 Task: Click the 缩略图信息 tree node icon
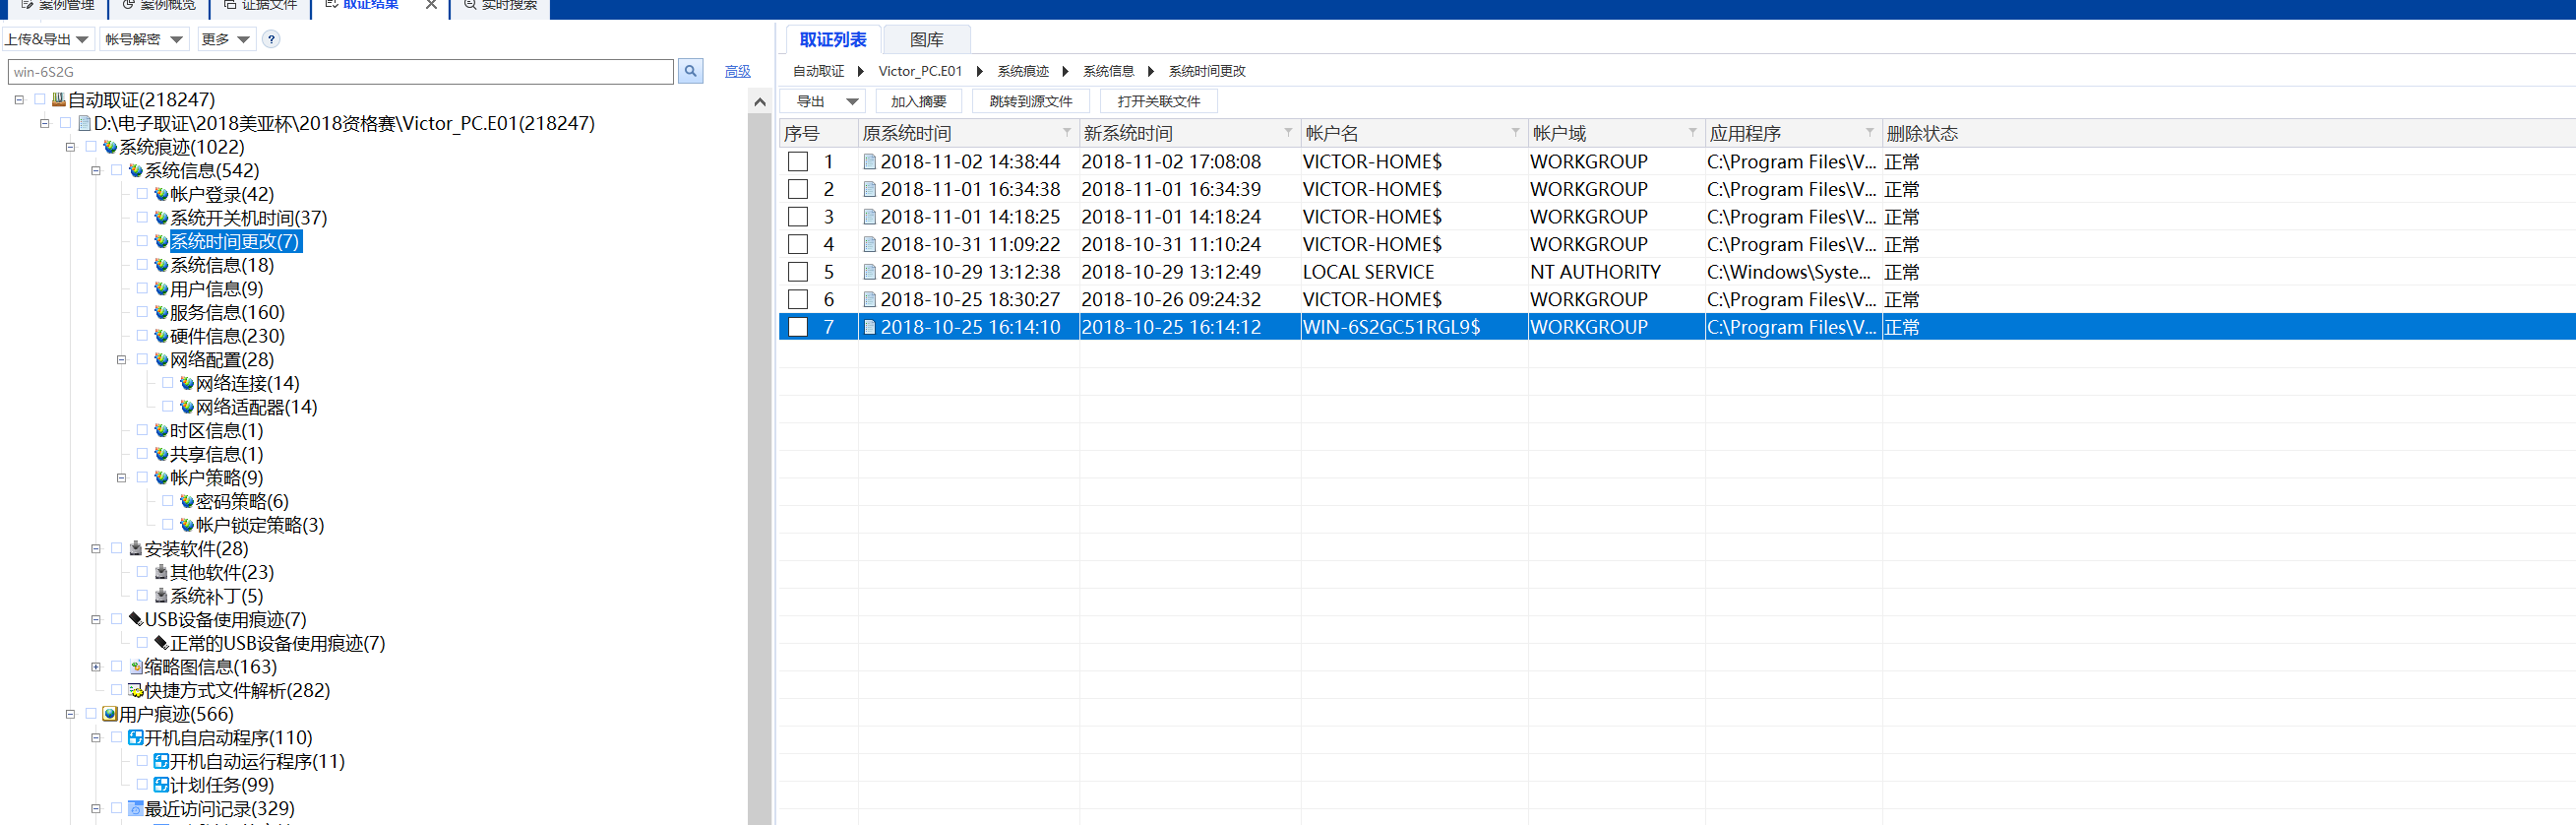click(x=135, y=667)
